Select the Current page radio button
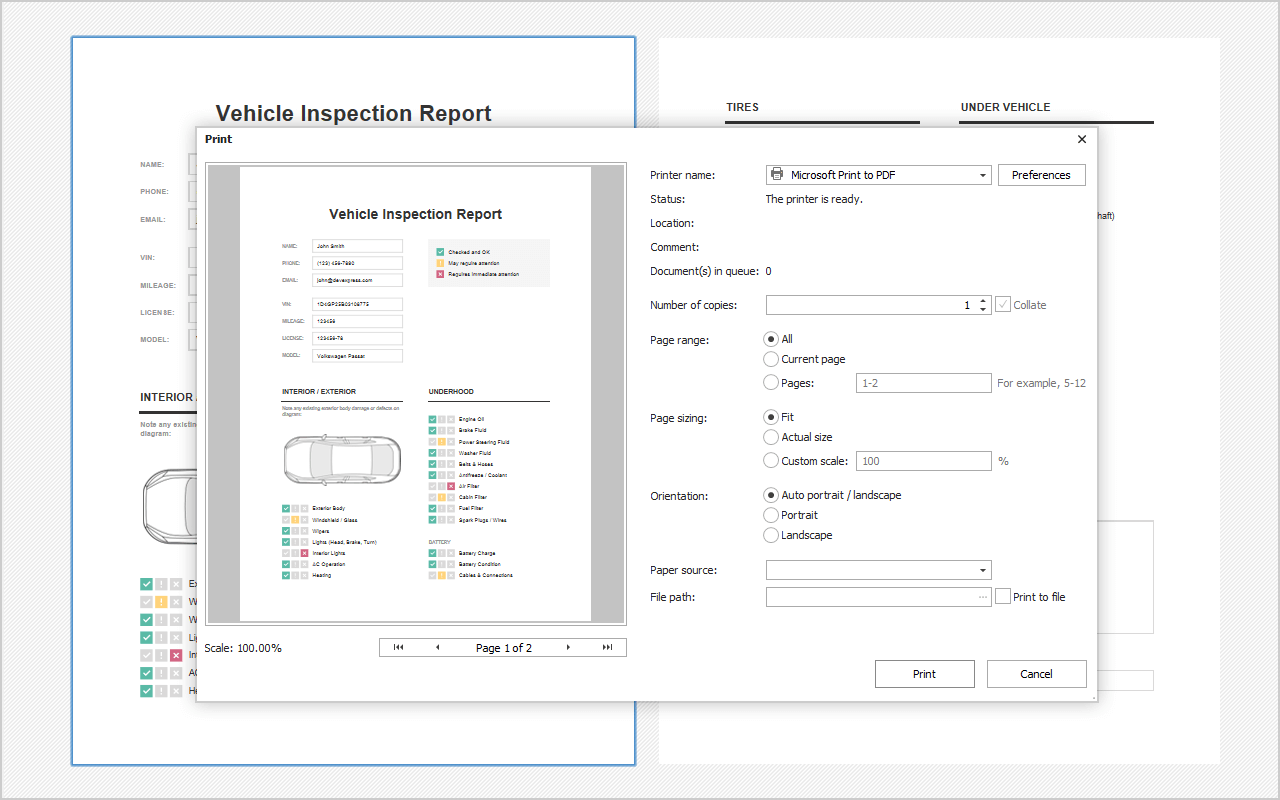The image size is (1280, 800). point(771,359)
